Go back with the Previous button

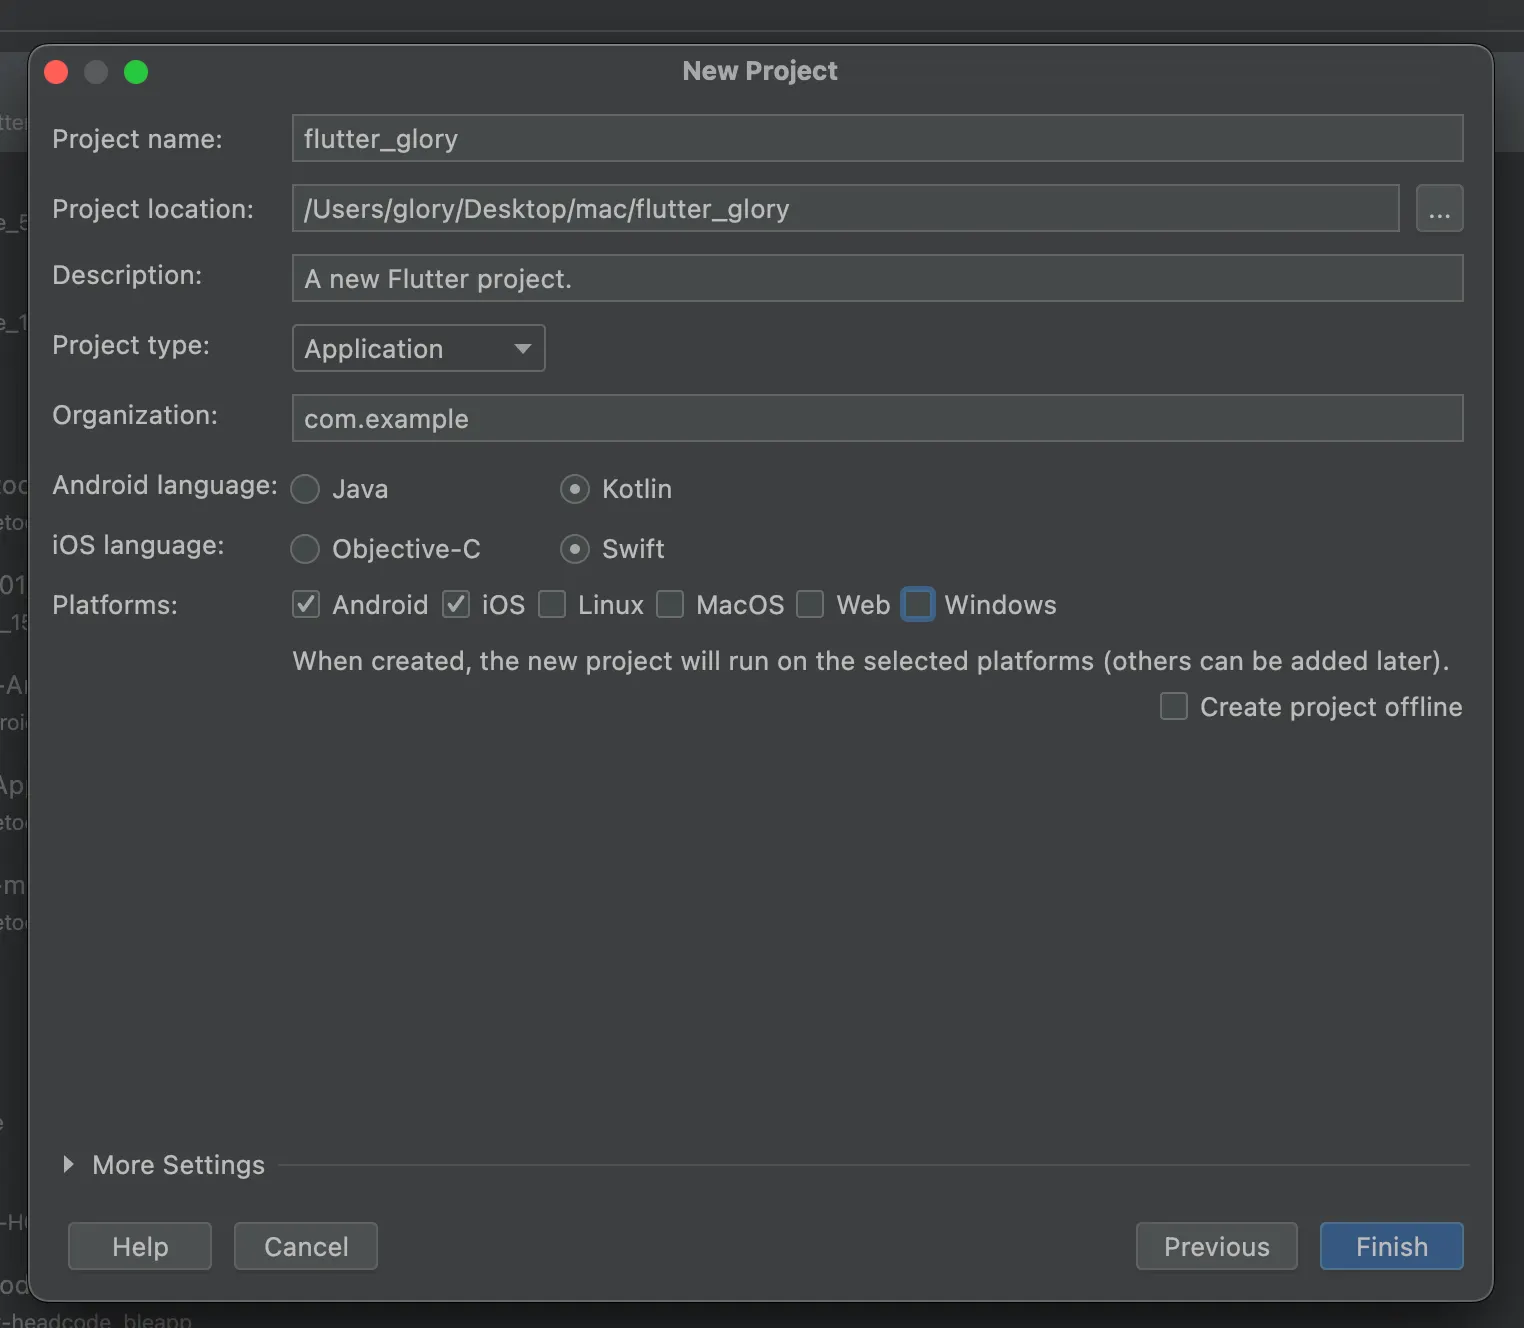pyautogui.click(x=1216, y=1246)
